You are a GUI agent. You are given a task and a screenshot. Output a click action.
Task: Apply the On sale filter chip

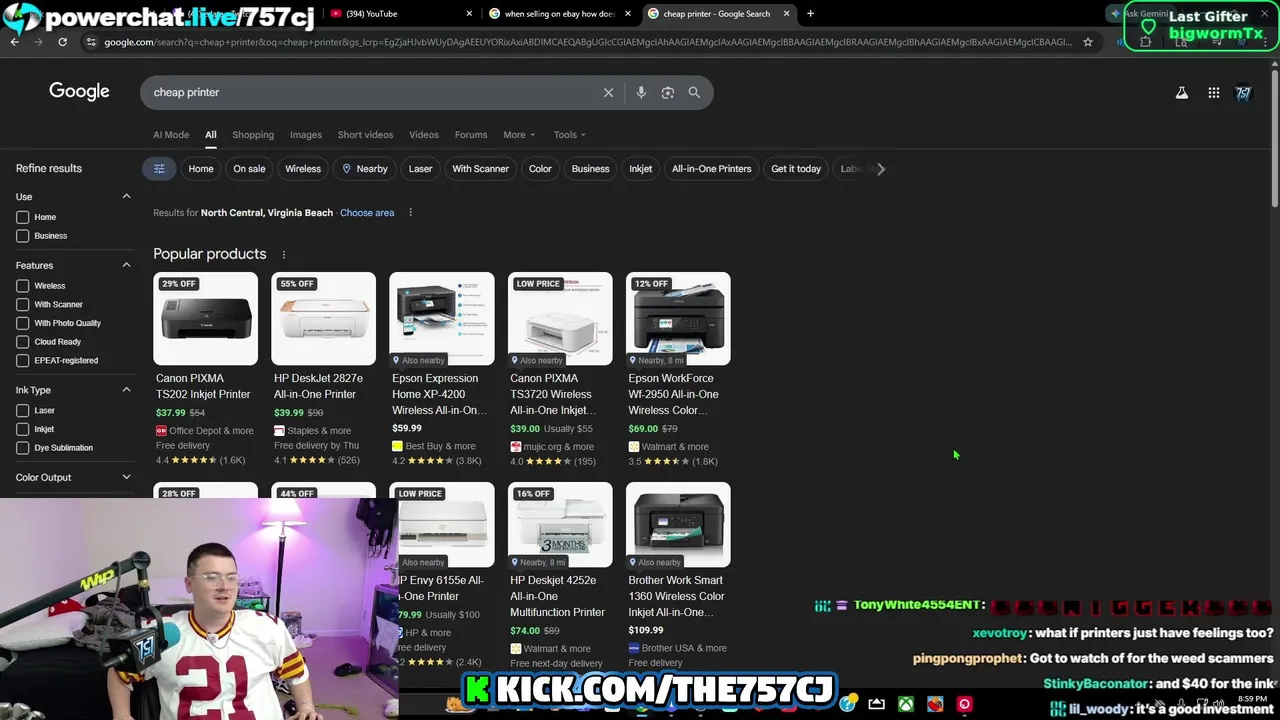pyautogui.click(x=249, y=169)
